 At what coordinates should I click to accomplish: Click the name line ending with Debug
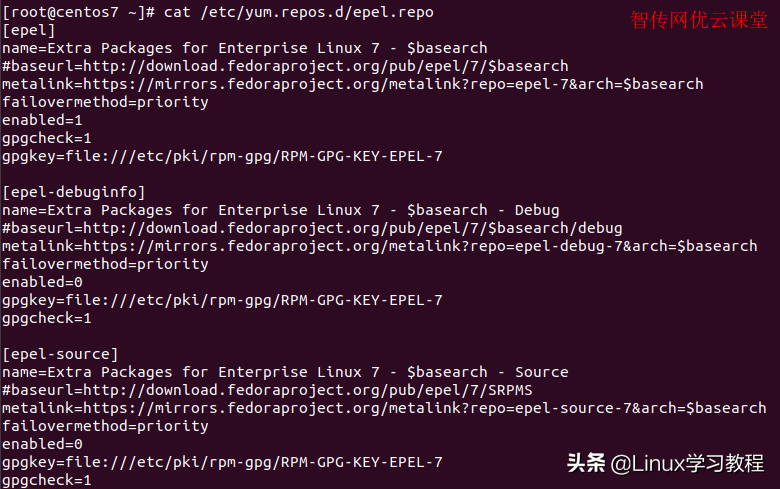point(281,210)
